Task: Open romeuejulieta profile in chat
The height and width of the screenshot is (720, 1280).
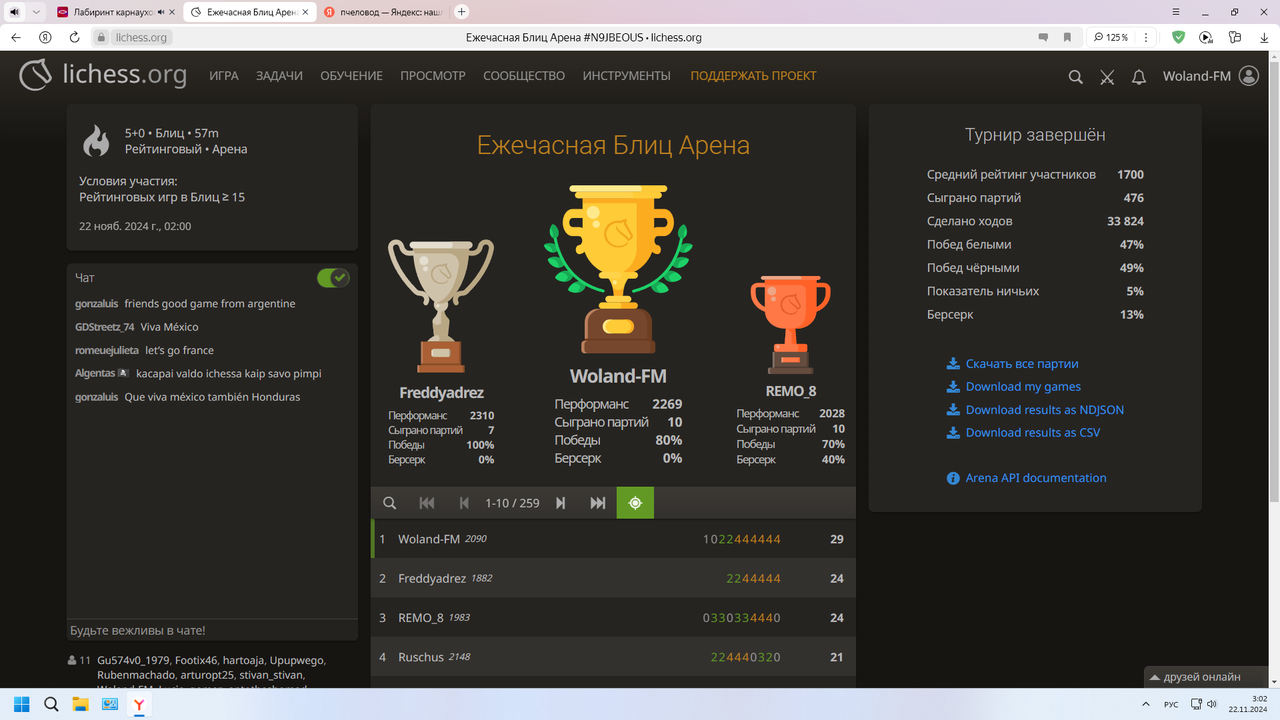Action: pyautogui.click(x=107, y=350)
